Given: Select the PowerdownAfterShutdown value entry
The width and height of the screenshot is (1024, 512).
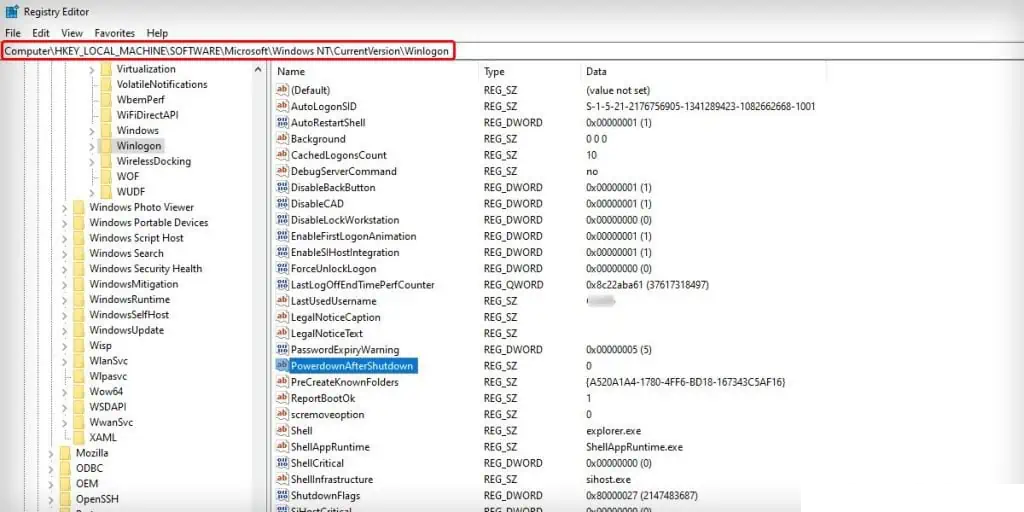Looking at the screenshot, I should pyautogui.click(x=352, y=366).
